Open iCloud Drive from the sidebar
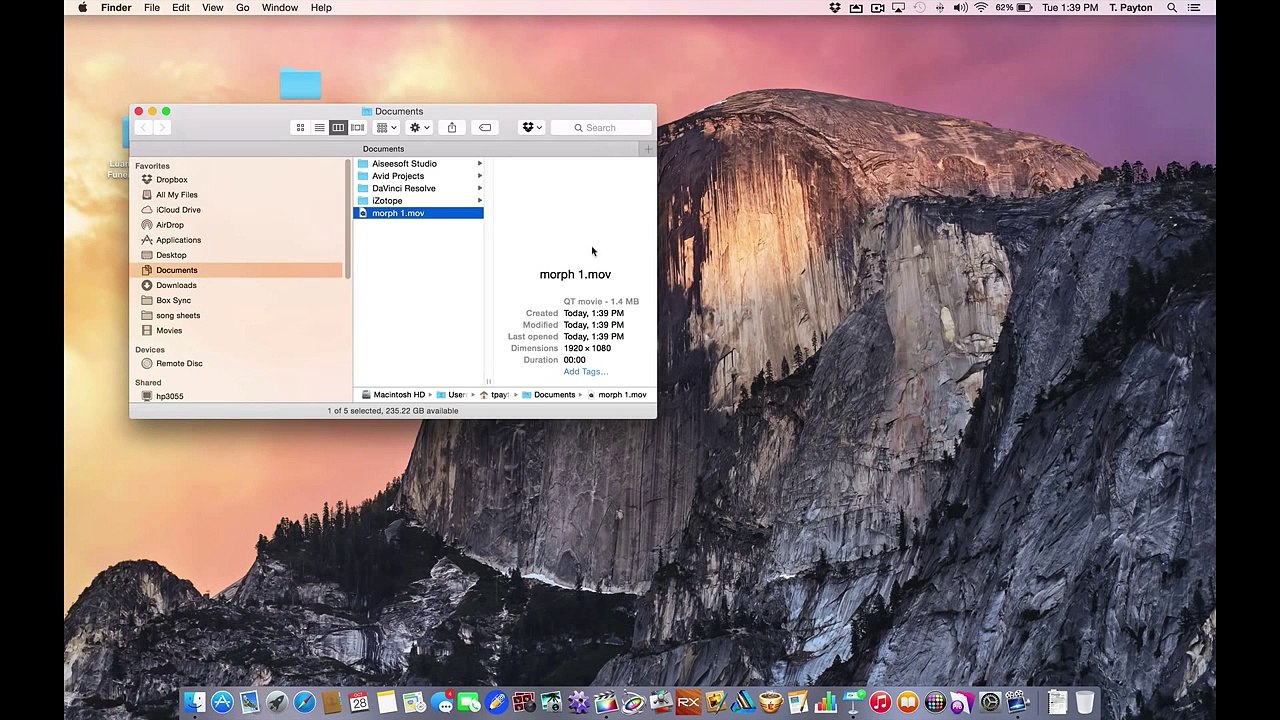Screen dimensions: 1280x720 point(178,210)
